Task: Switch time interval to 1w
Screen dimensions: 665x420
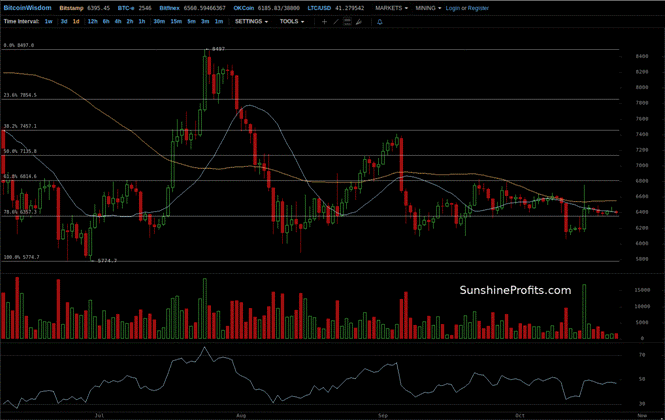Action: coord(49,21)
